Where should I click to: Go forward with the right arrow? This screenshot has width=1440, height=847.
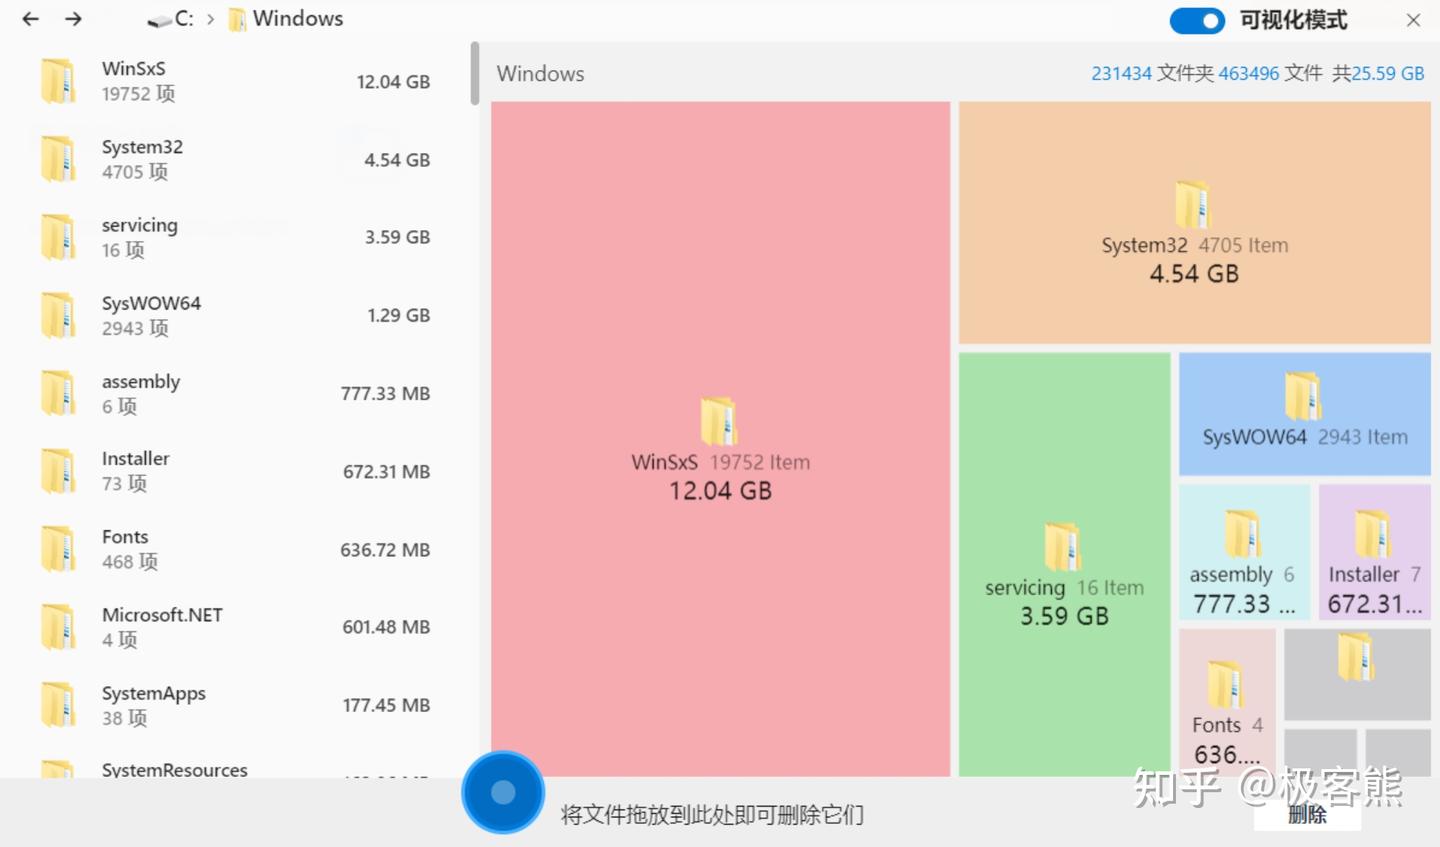coord(73,19)
